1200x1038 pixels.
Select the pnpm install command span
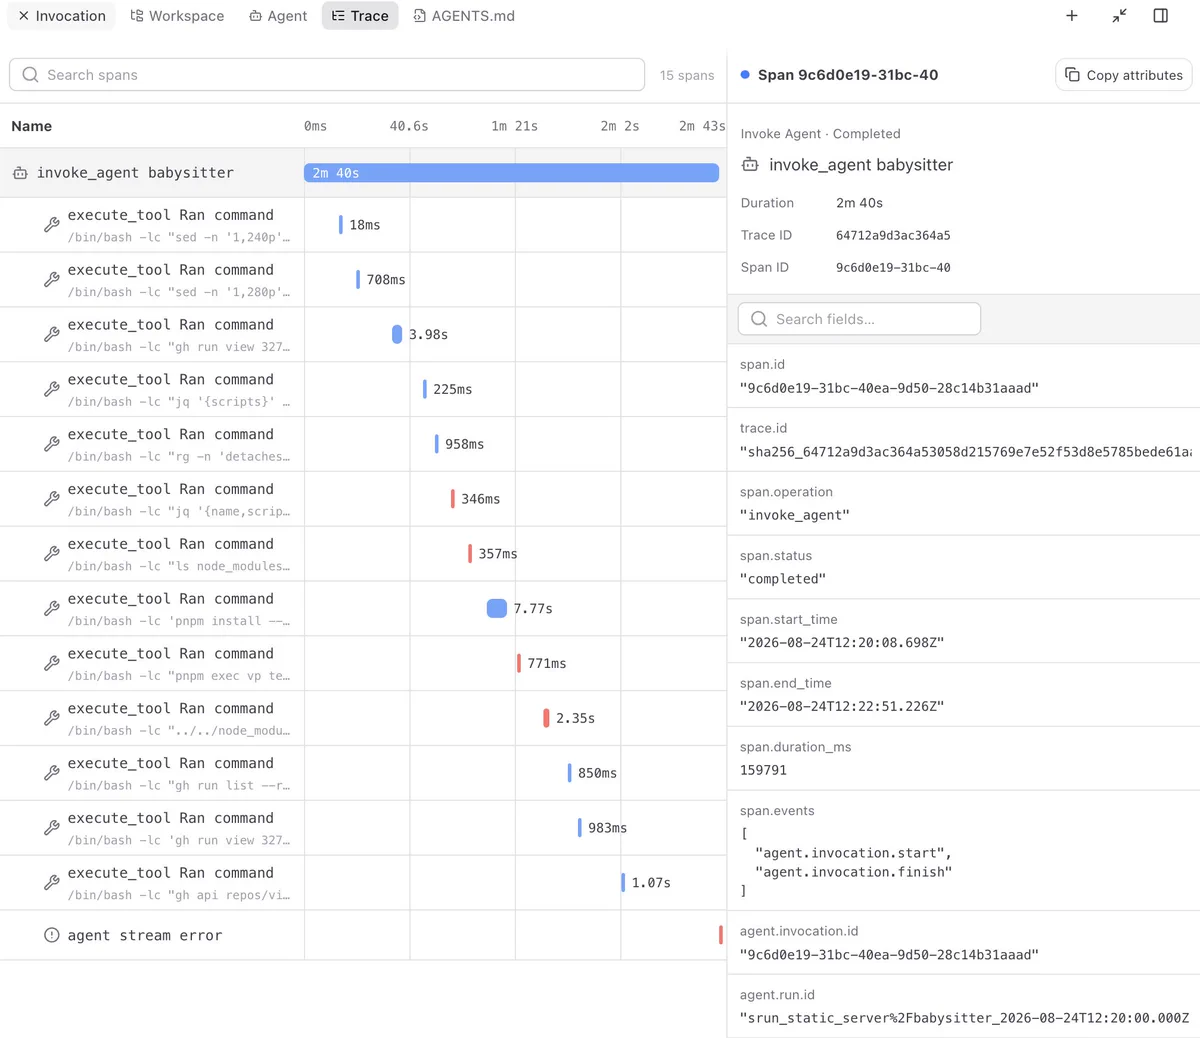tap(363, 609)
